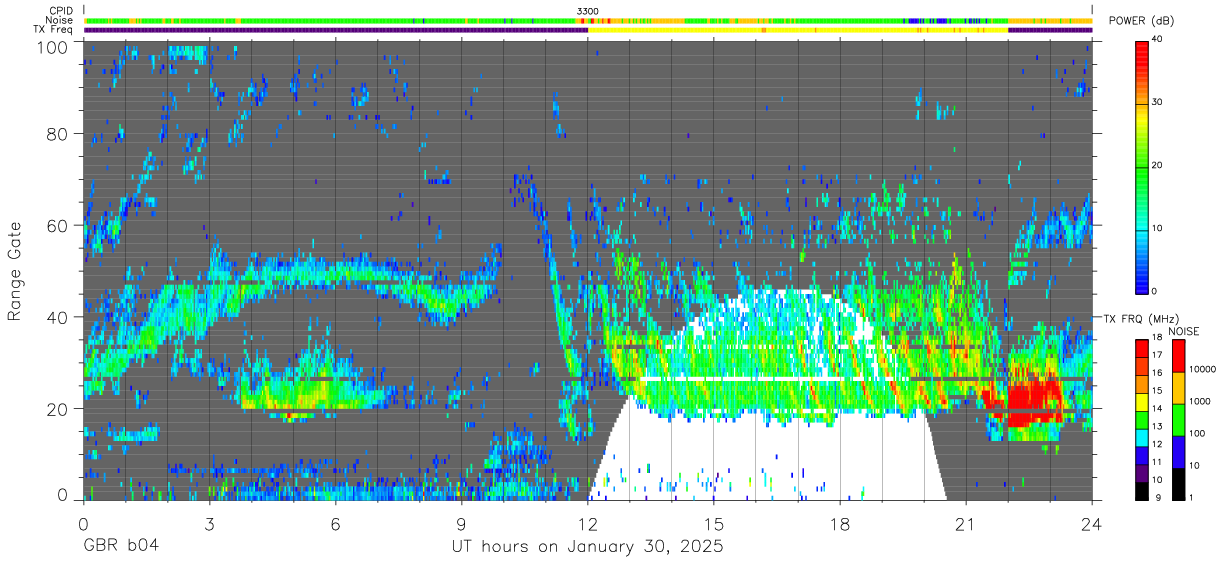Click the purple TX Freq strip segment
The image size is (1228, 567).
[x=336, y=30]
